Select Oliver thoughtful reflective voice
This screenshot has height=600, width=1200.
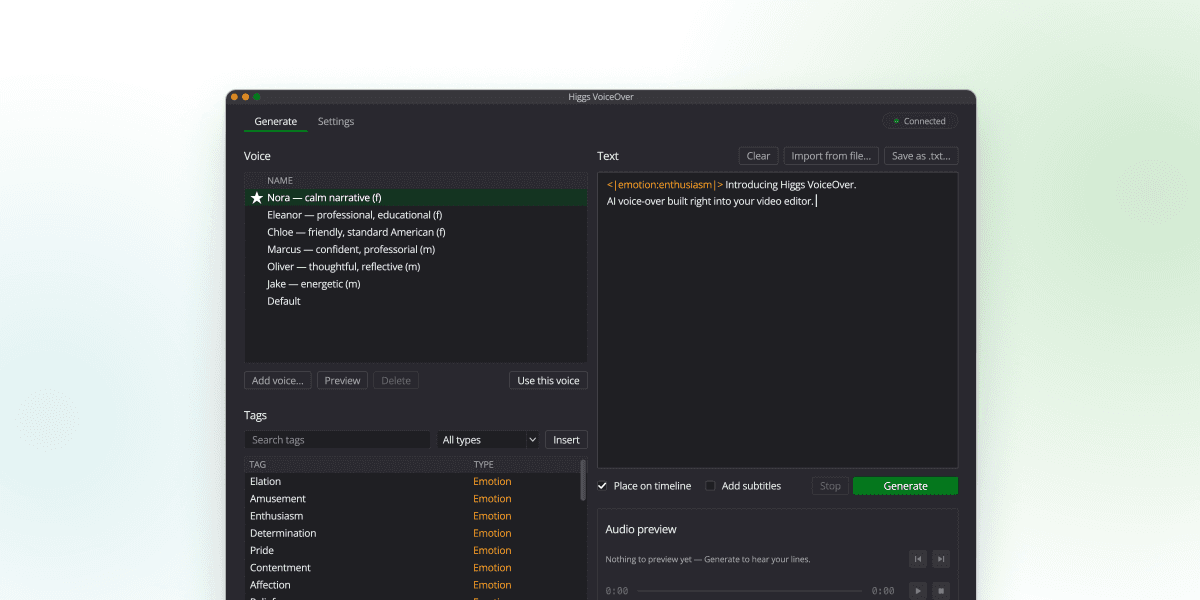click(x=416, y=267)
